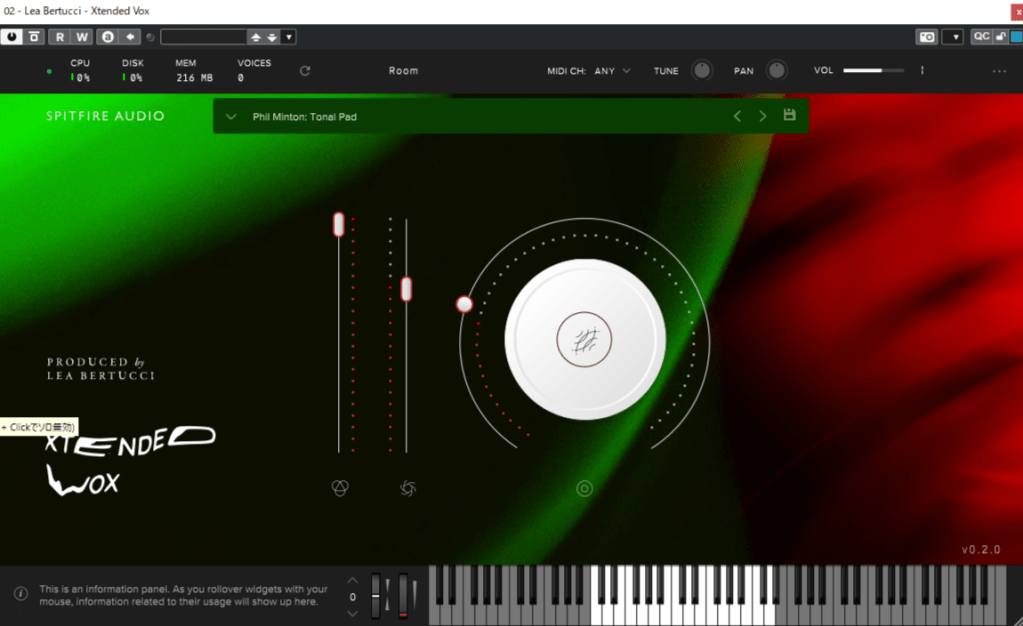Click the three-circles icon below the left slider
The image size is (1023, 626).
click(340, 488)
